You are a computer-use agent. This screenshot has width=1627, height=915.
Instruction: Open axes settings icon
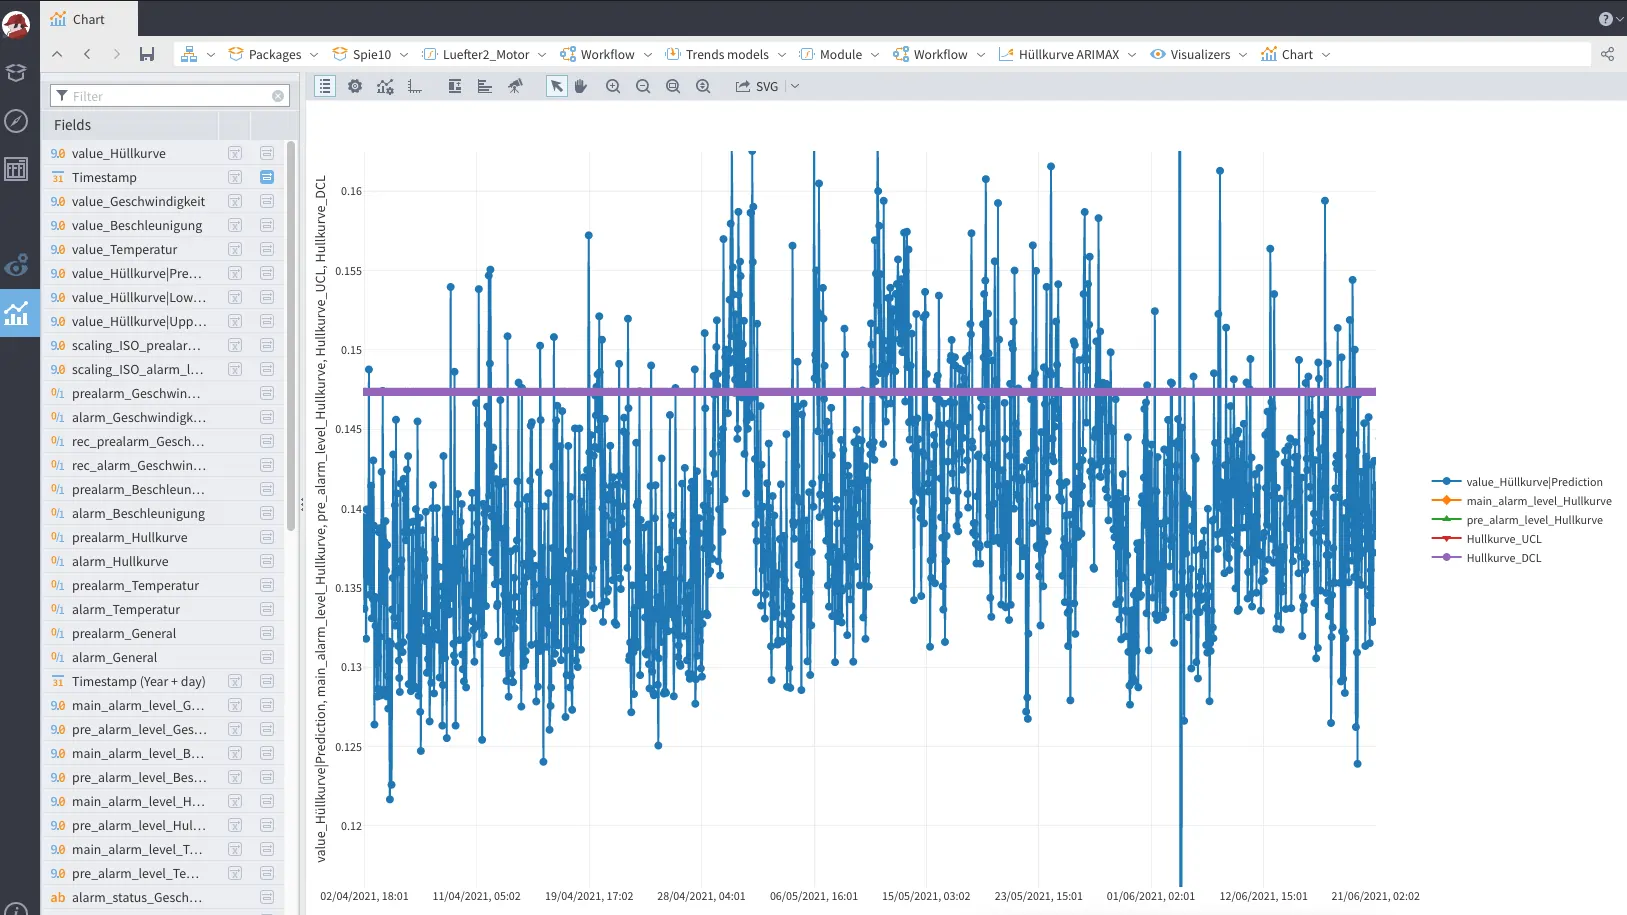click(x=415, y=87)
